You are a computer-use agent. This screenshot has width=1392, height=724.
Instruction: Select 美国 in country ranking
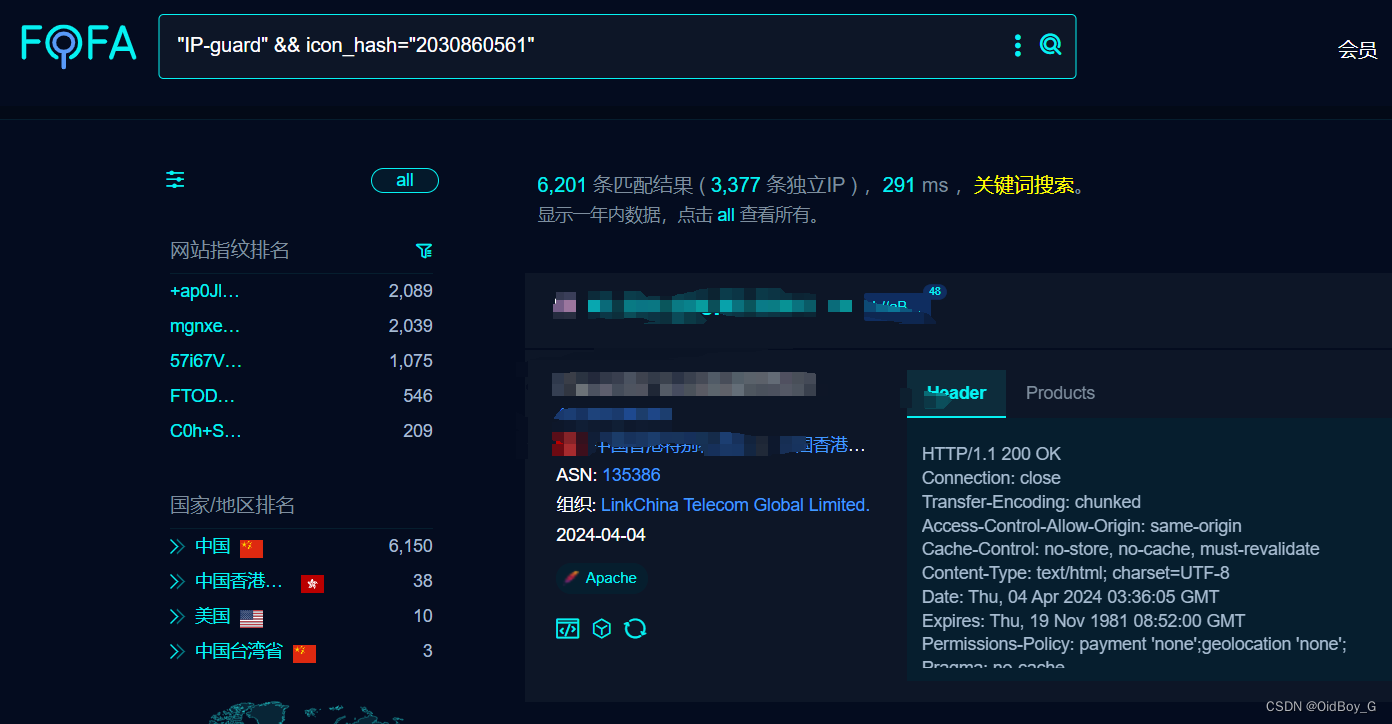click(213, 616)
